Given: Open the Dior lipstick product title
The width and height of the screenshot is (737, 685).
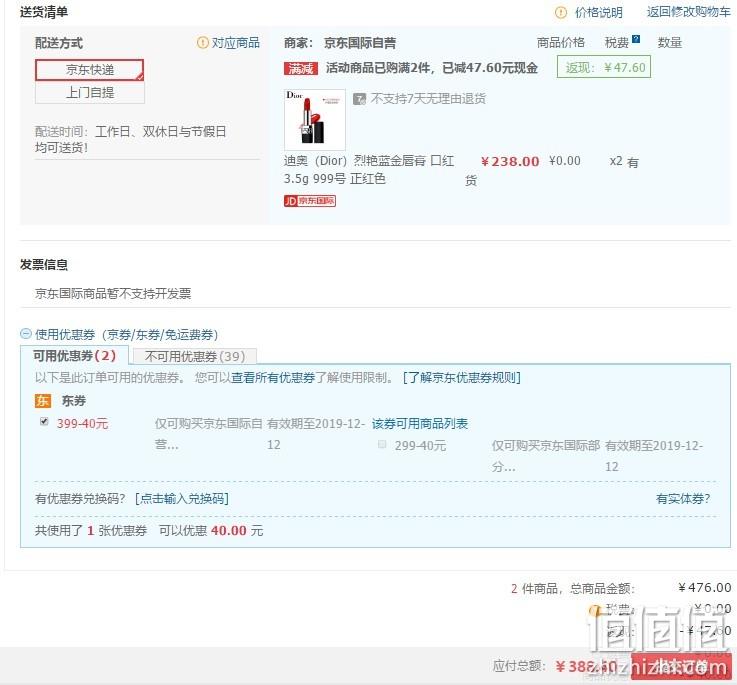Looking at the screenshot, I should [369, 170].
